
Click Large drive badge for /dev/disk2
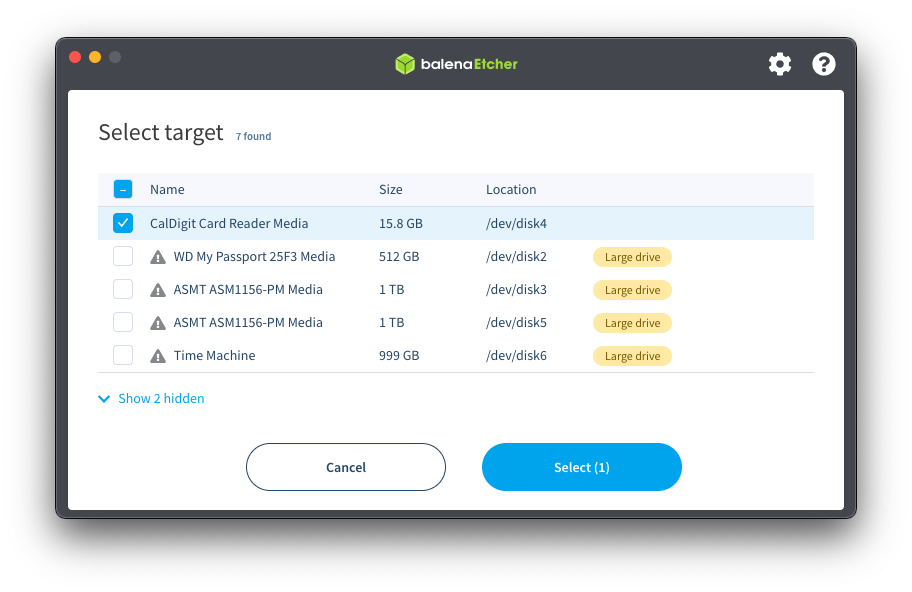tap(632, 257)
